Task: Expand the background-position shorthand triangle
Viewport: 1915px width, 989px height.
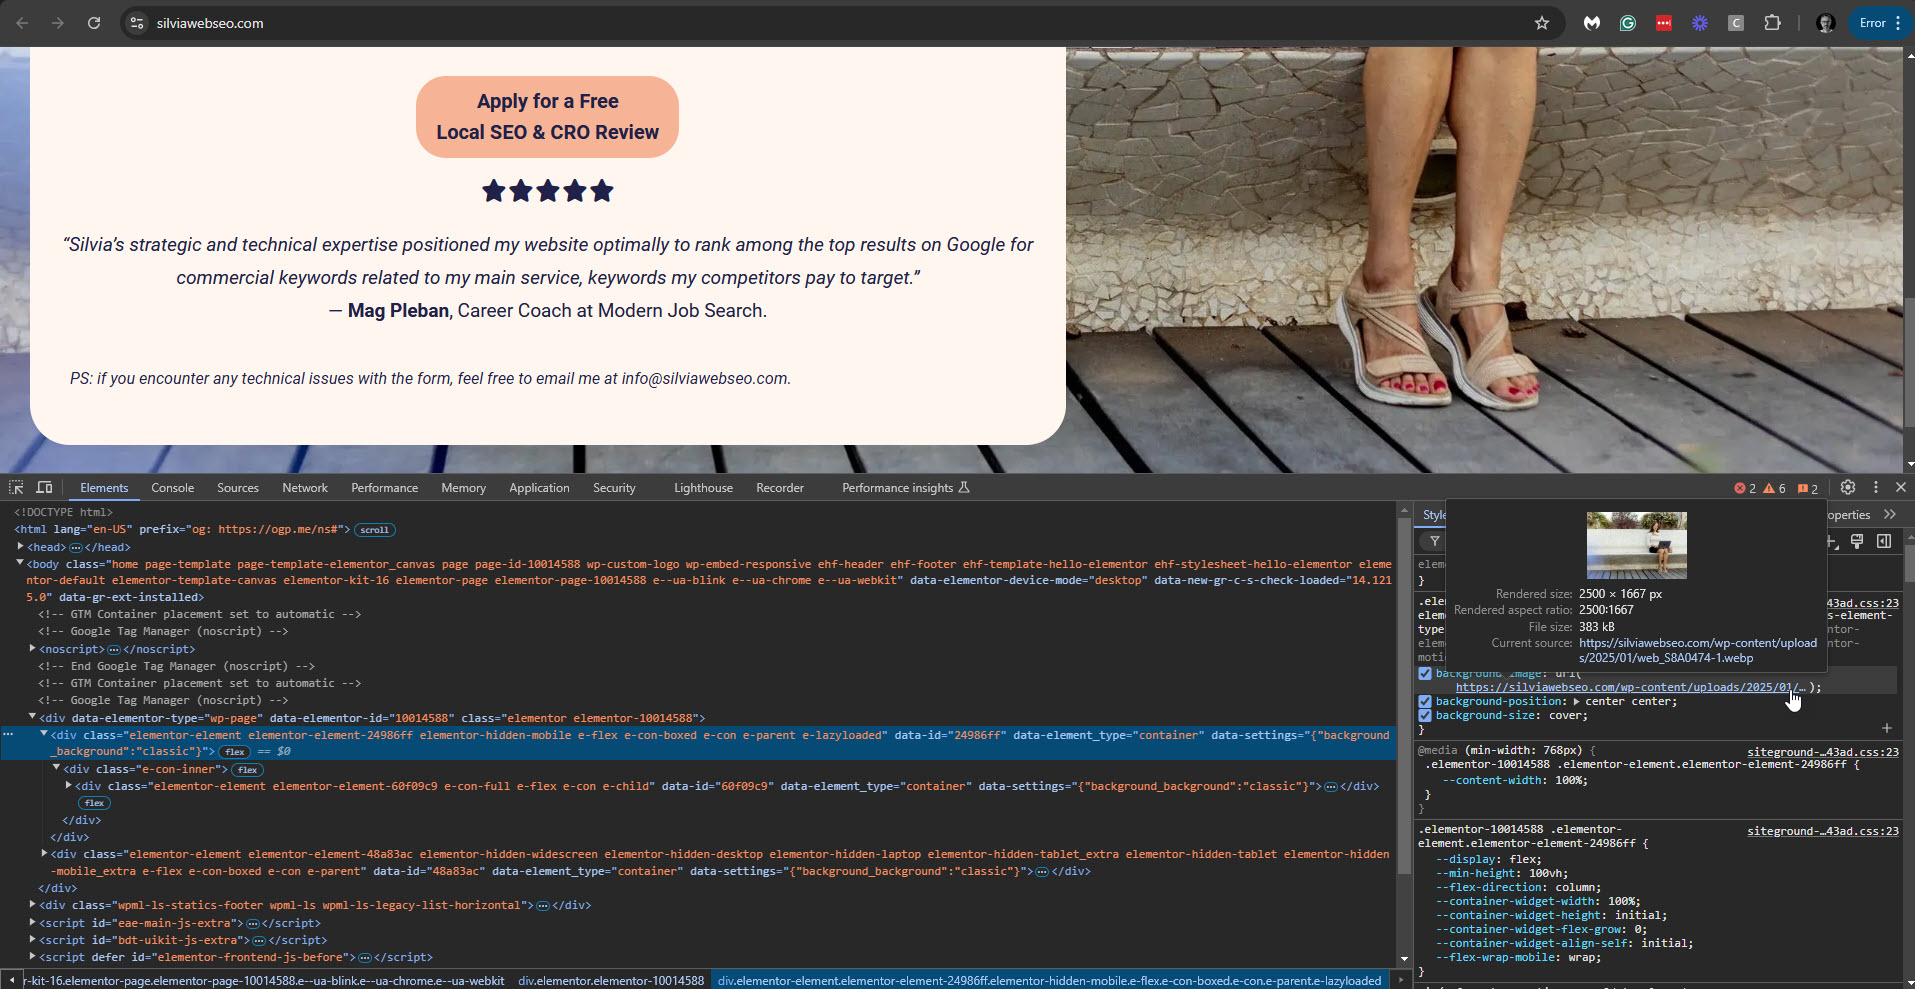Action: [x=1577, y=702]
